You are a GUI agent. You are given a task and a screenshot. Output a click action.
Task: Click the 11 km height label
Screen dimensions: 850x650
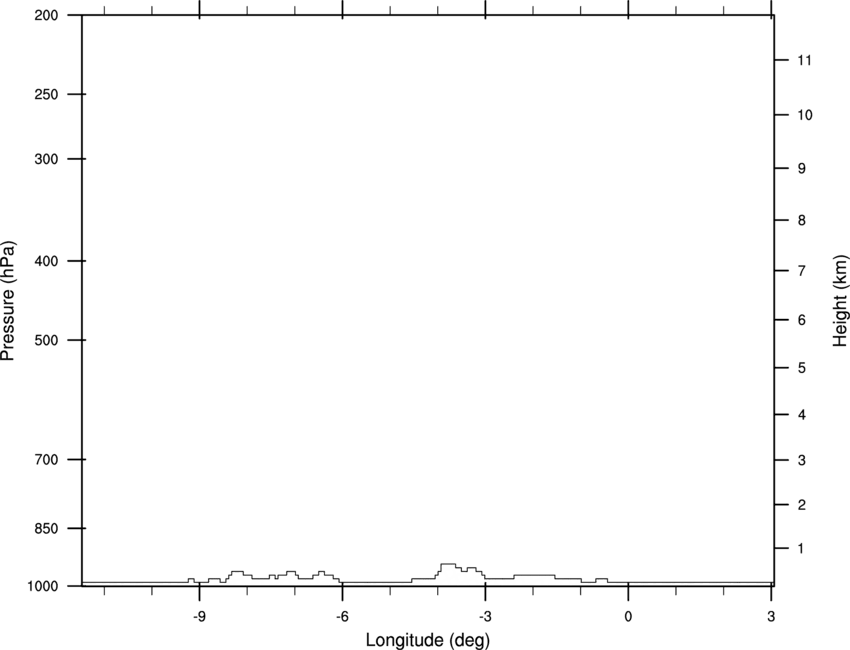(x=805, y=60)
